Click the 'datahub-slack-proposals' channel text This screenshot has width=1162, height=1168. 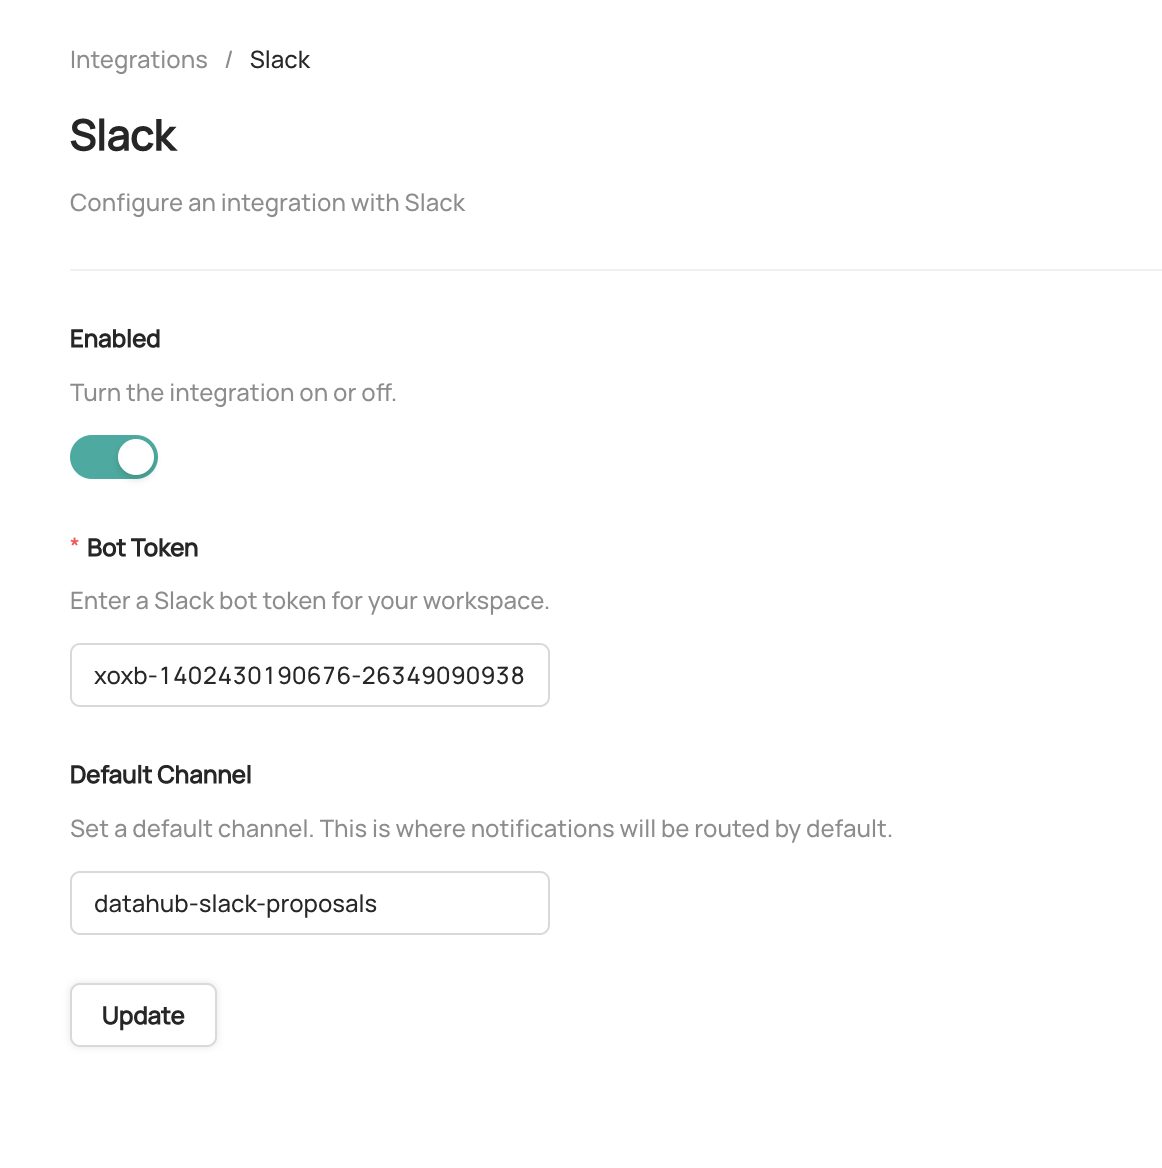pos(235,904)
